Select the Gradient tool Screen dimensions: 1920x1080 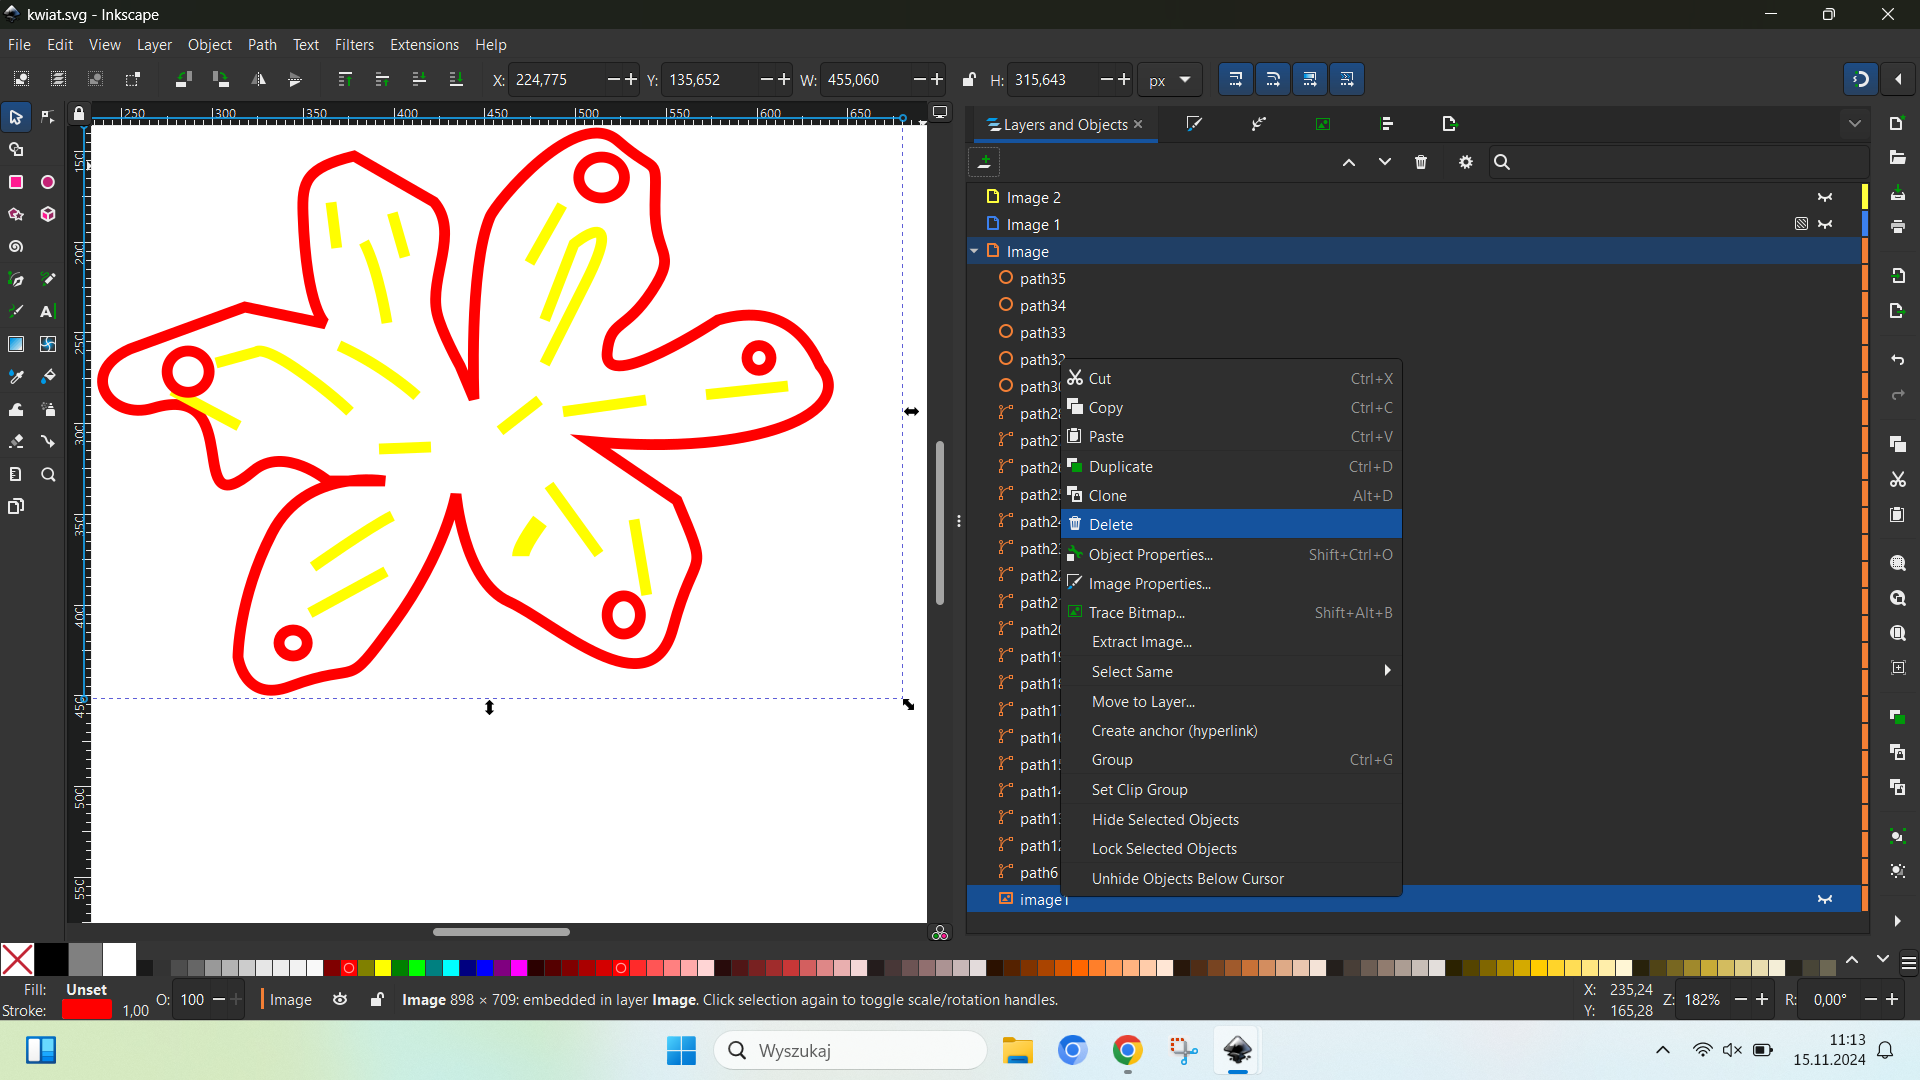(x=16, y=344)
